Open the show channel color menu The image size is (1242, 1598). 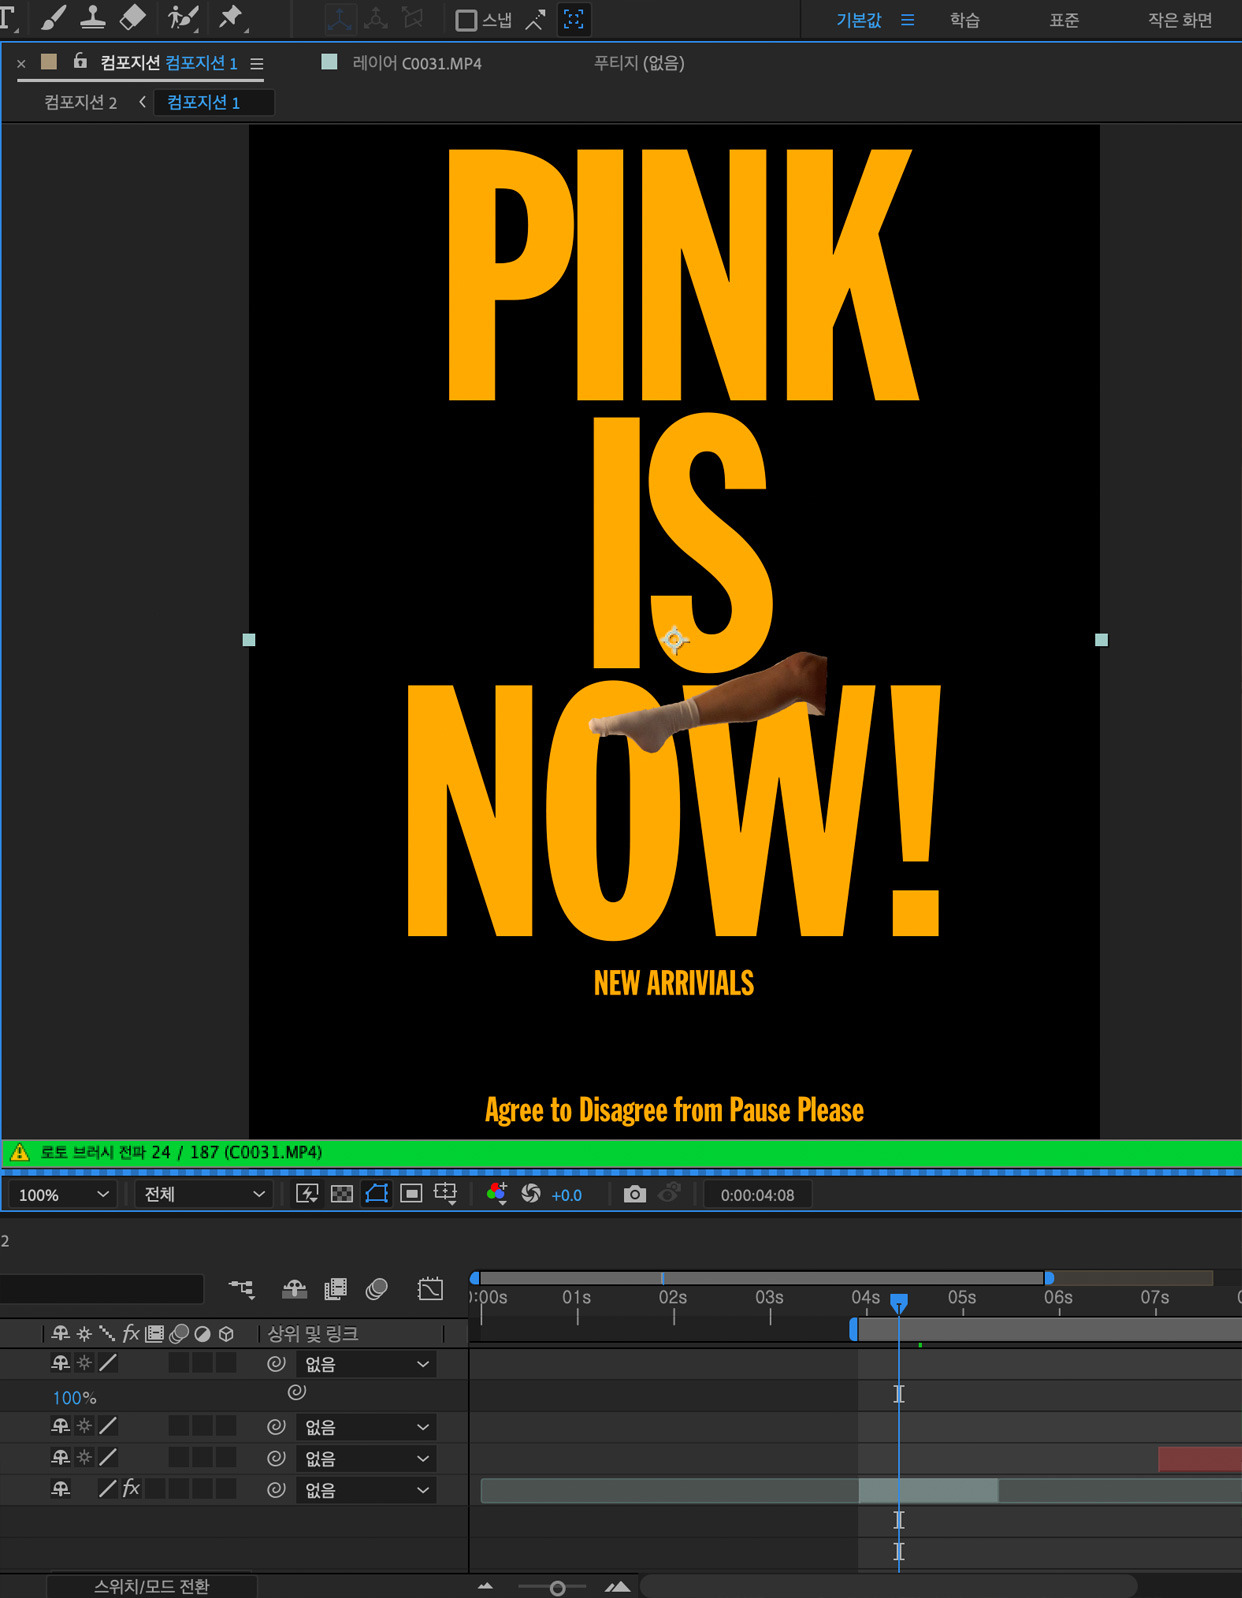pyautogui.click(x=496, y=1194)
